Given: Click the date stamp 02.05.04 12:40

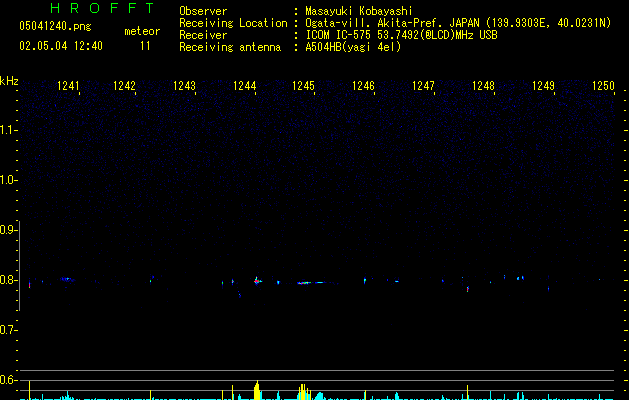Looking at the screenshot, I should [61, 46].
